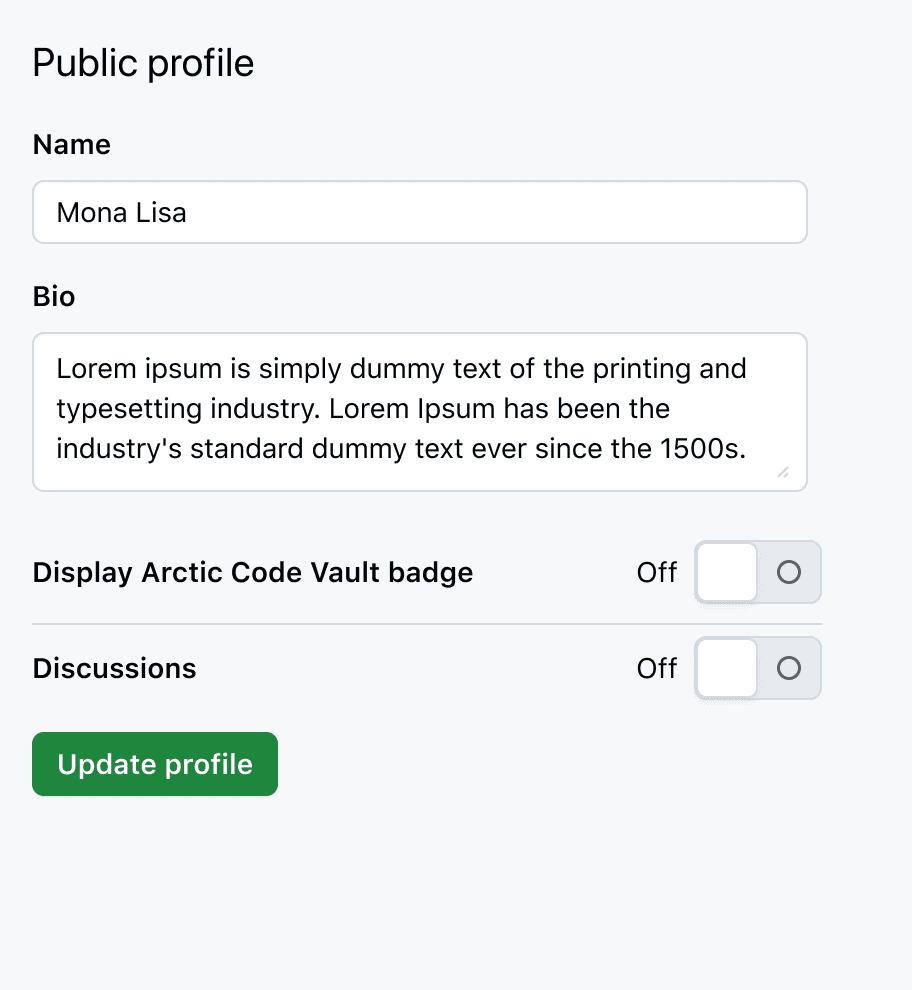Click the white knob of the badge toggle
This screenshot has width=912, height=990.
click(x=726, y=572)
